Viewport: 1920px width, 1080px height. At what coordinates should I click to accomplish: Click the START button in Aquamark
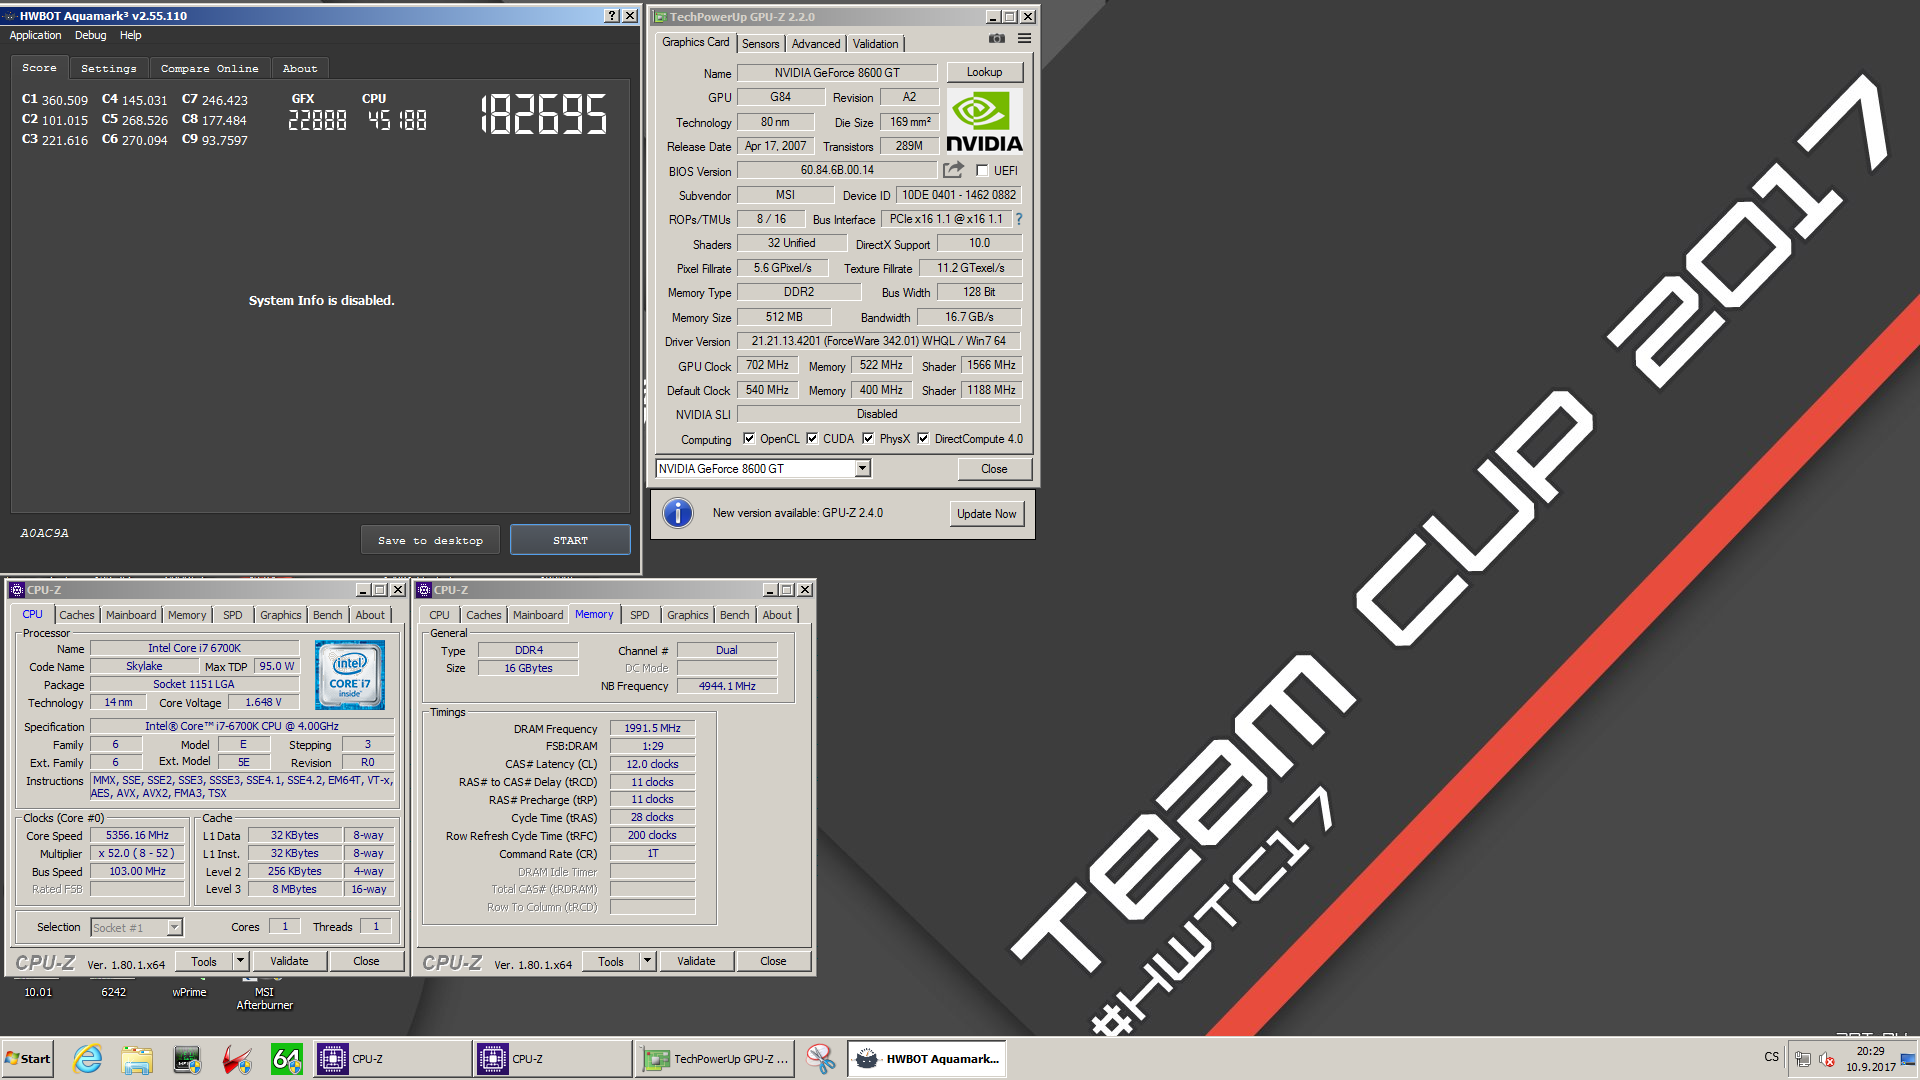click(570, 540)
